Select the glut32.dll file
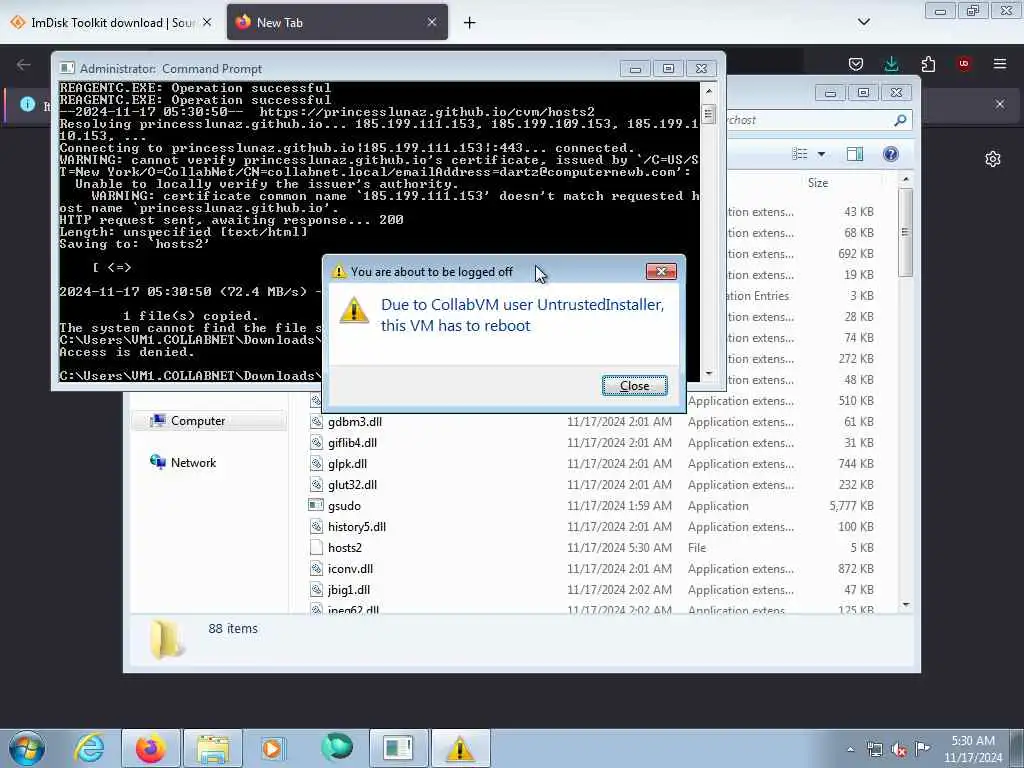Screen dimensions: 1024x768 (352, 485)
